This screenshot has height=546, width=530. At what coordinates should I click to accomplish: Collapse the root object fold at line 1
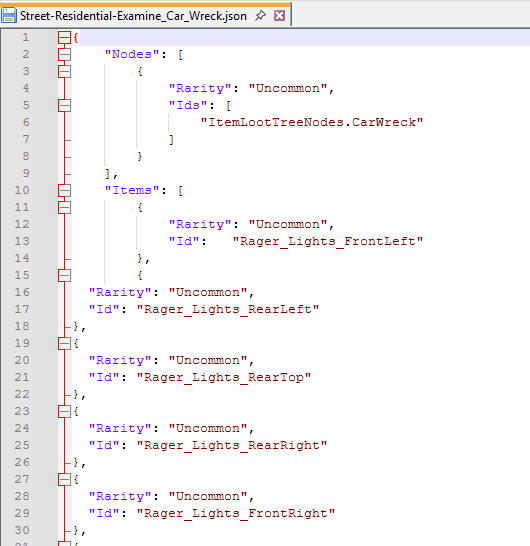pos(64,37)
